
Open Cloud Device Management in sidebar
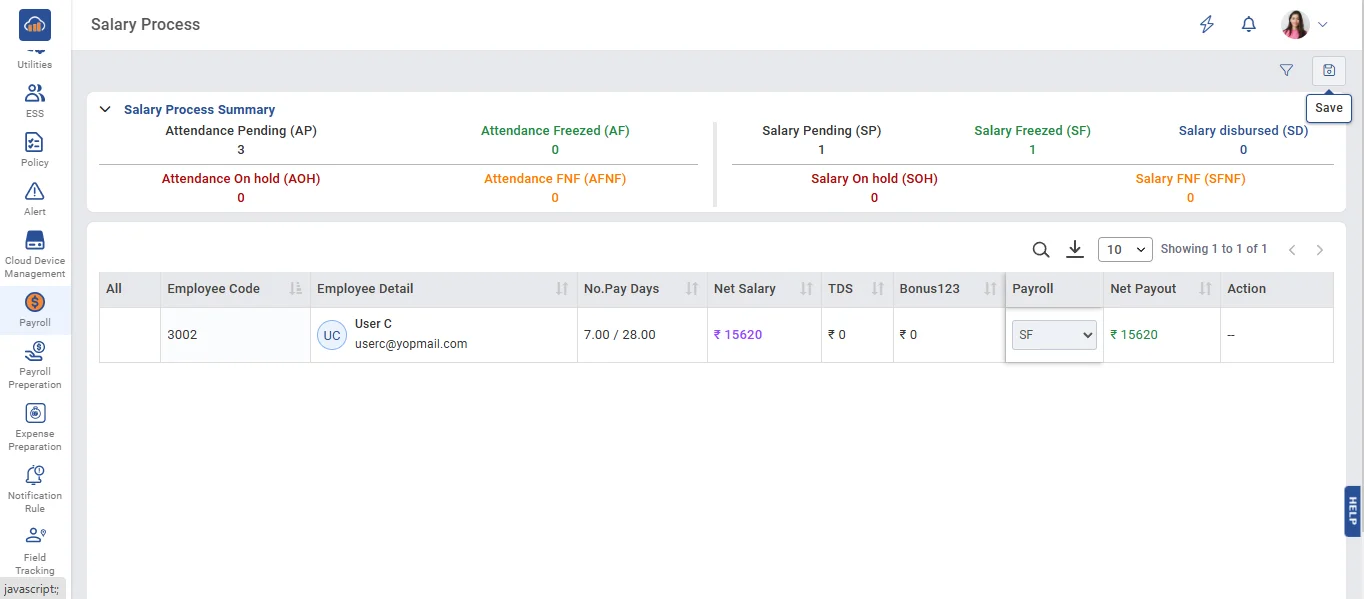pos(35,254)
